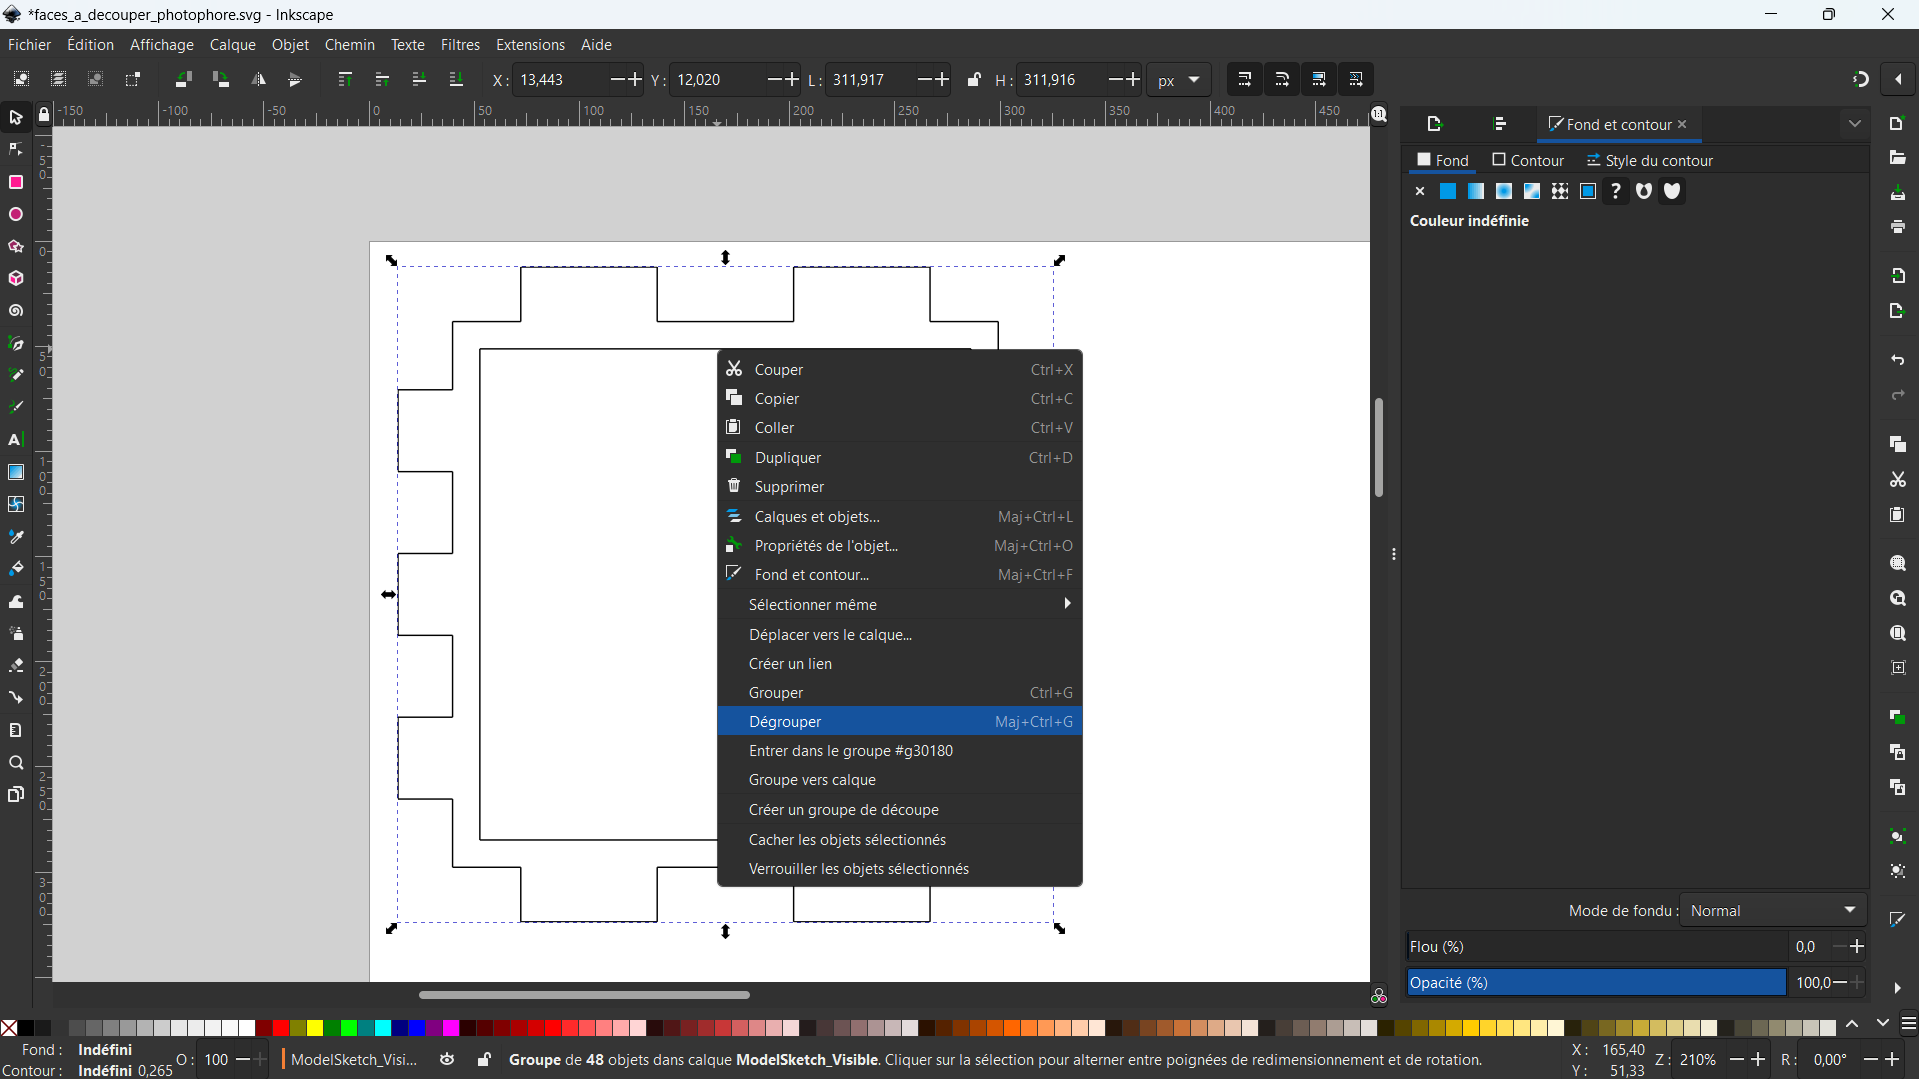
Task: Open the px units dropdown
Action: tap(1179, 80)
